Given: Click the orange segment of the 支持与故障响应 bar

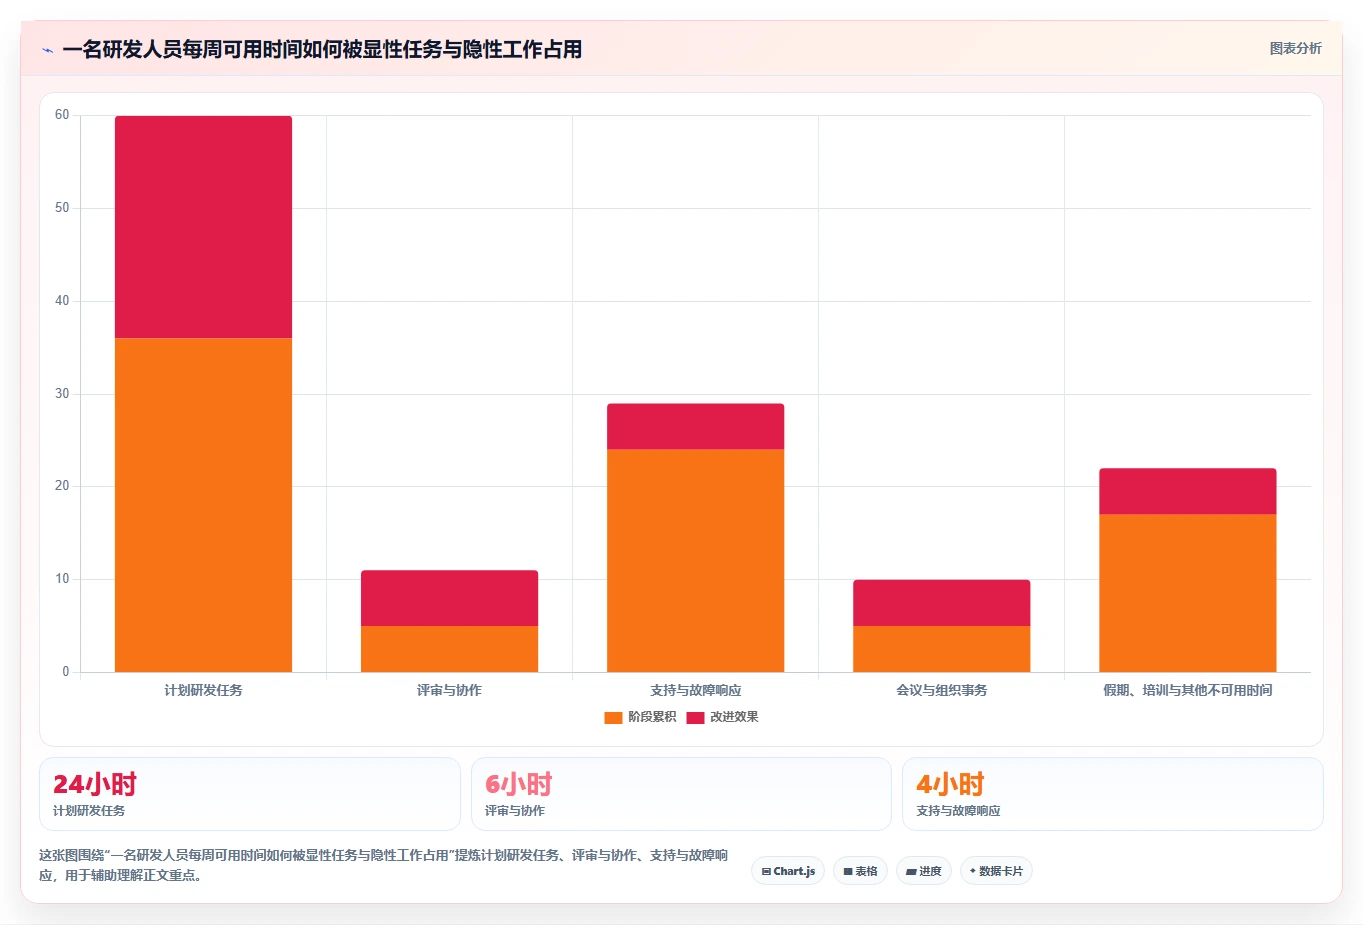Looking at the screenshot, I should [695, 560].
